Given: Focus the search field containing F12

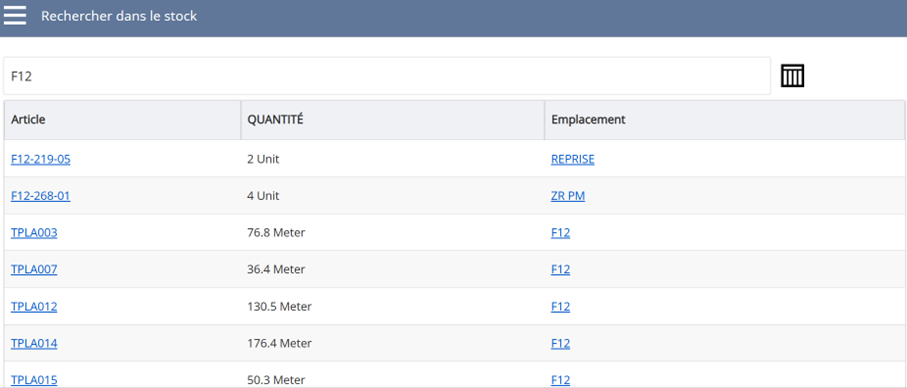Looking at the screenshot, I should click(387, 76).
